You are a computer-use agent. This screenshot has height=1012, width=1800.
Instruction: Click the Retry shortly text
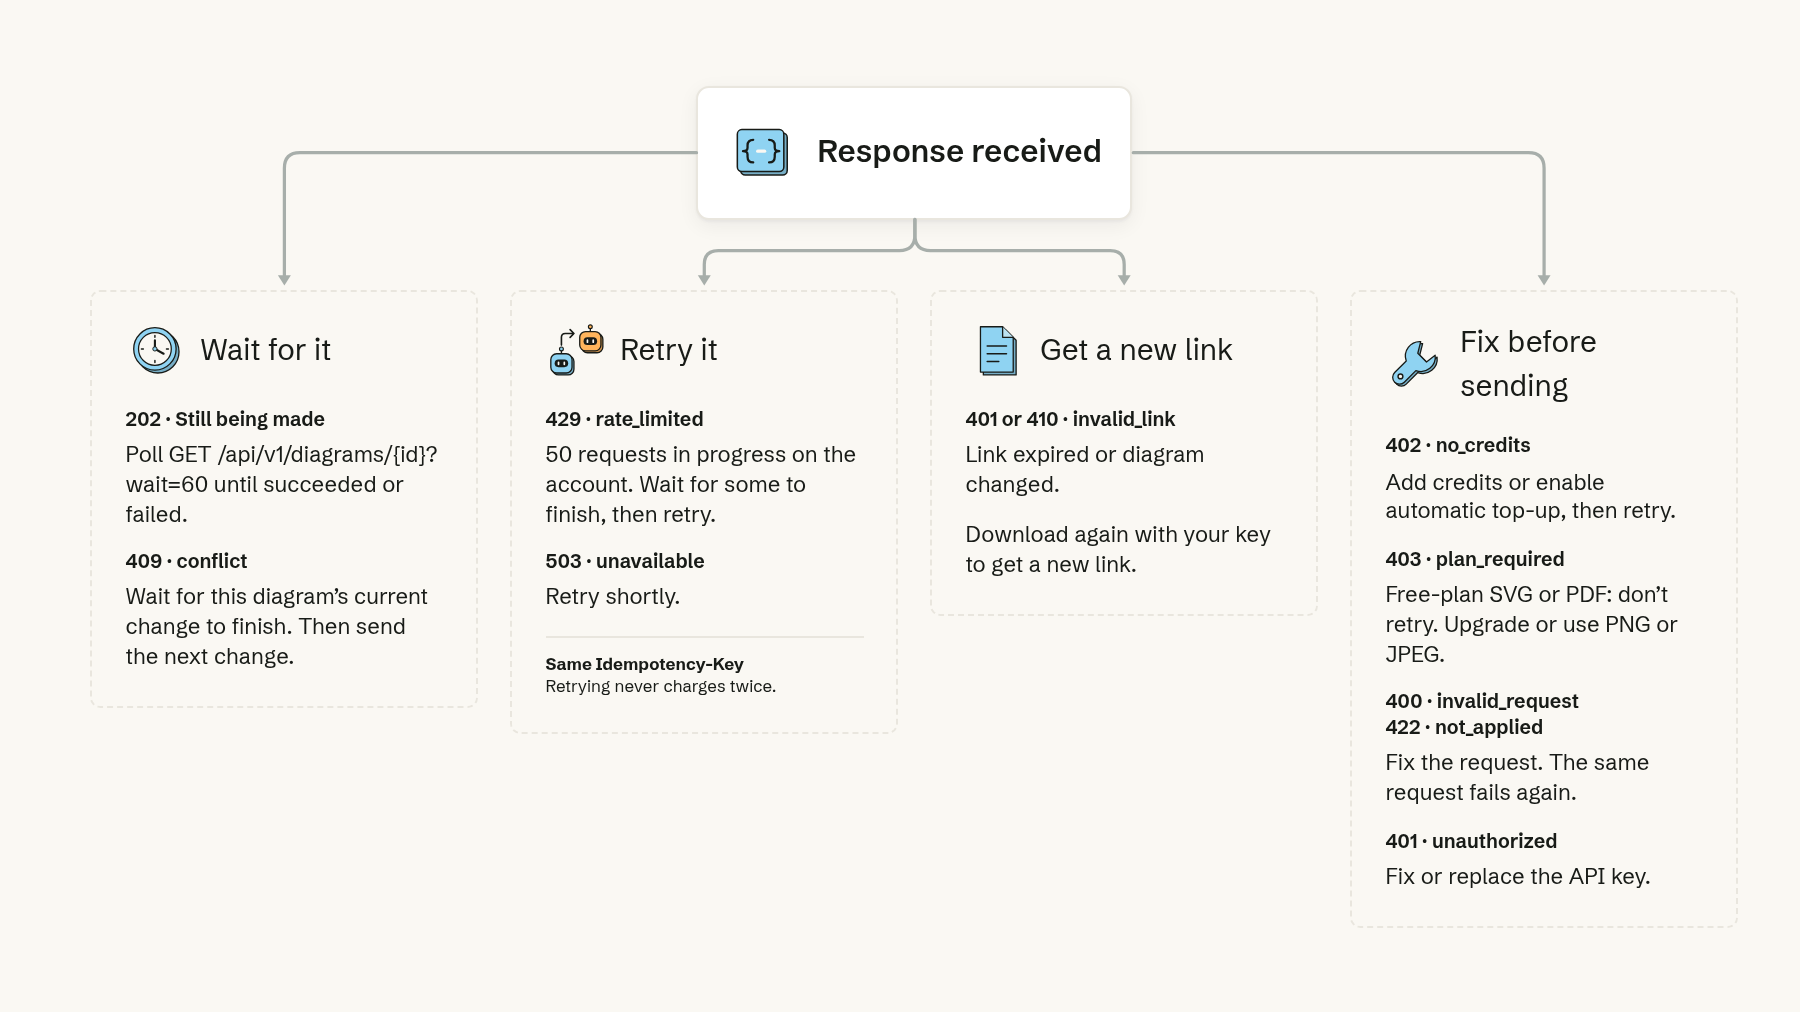[x=612, y=597]
